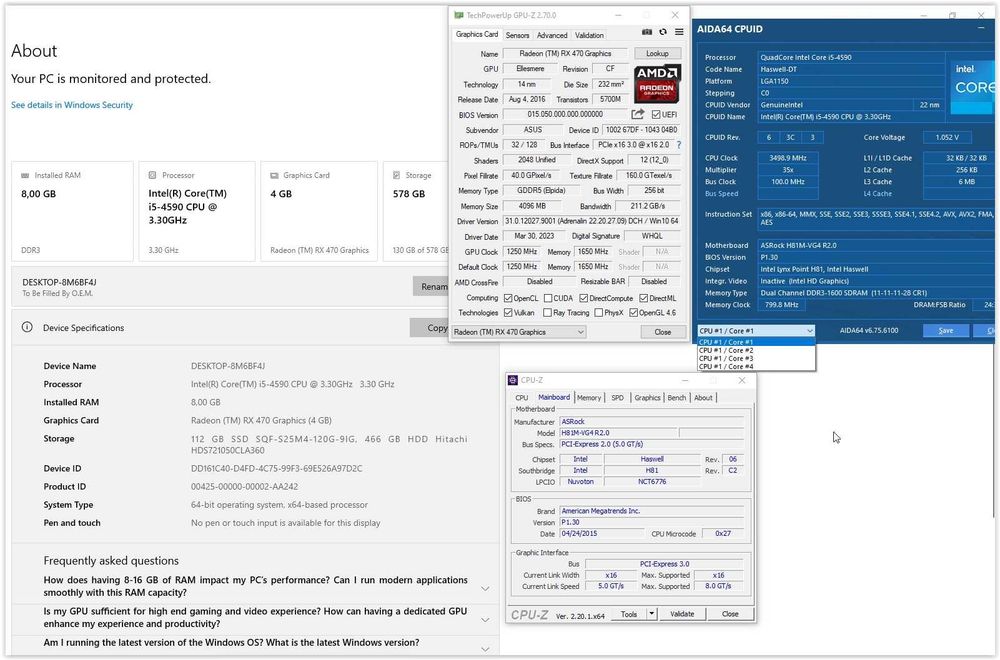
Task: Select CPU #1 / Core #1 in the list
Action: tap(756, 342)
